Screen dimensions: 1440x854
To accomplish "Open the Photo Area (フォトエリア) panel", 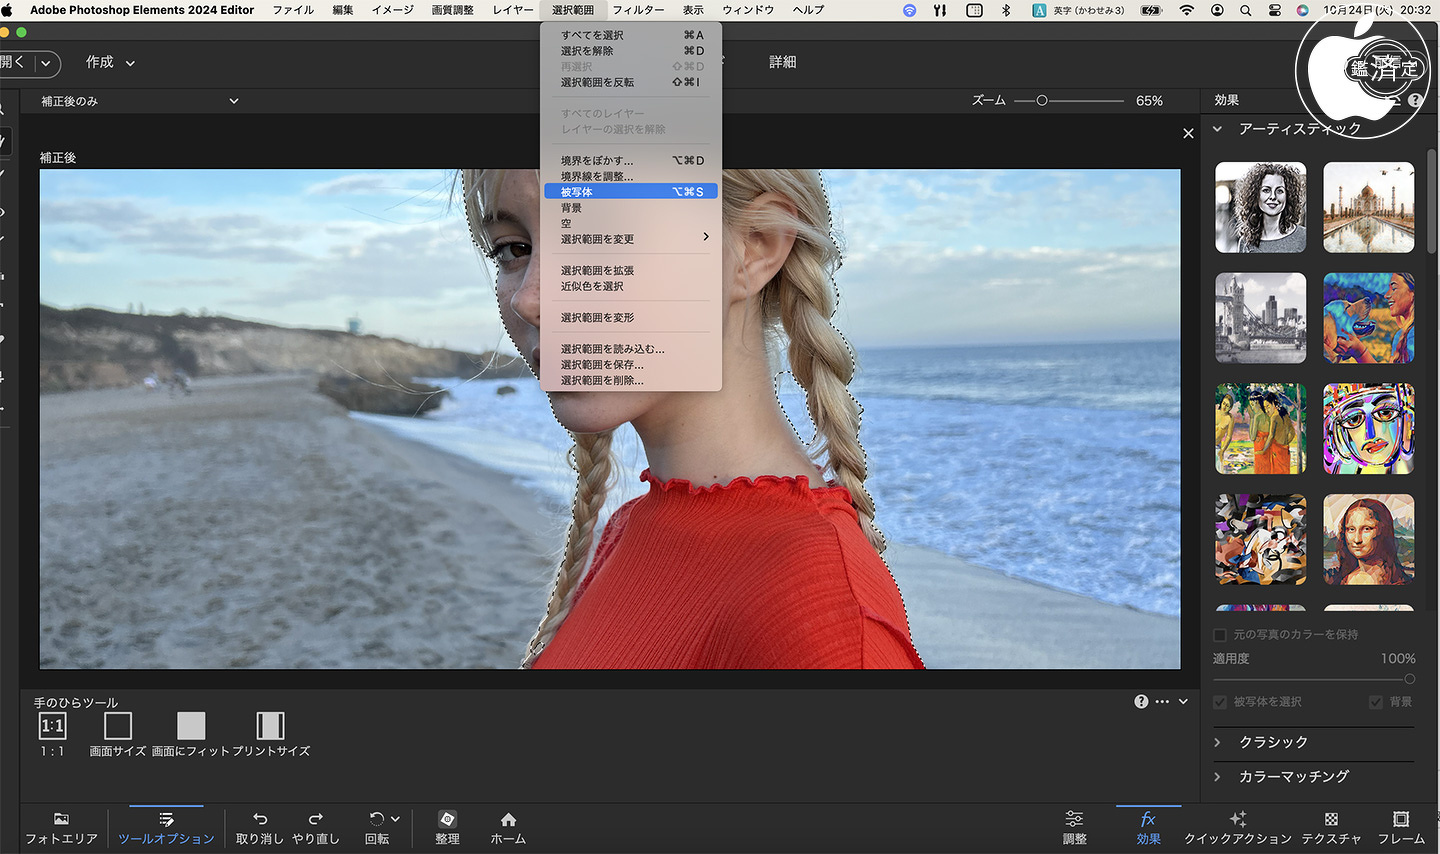I will 61,827.
